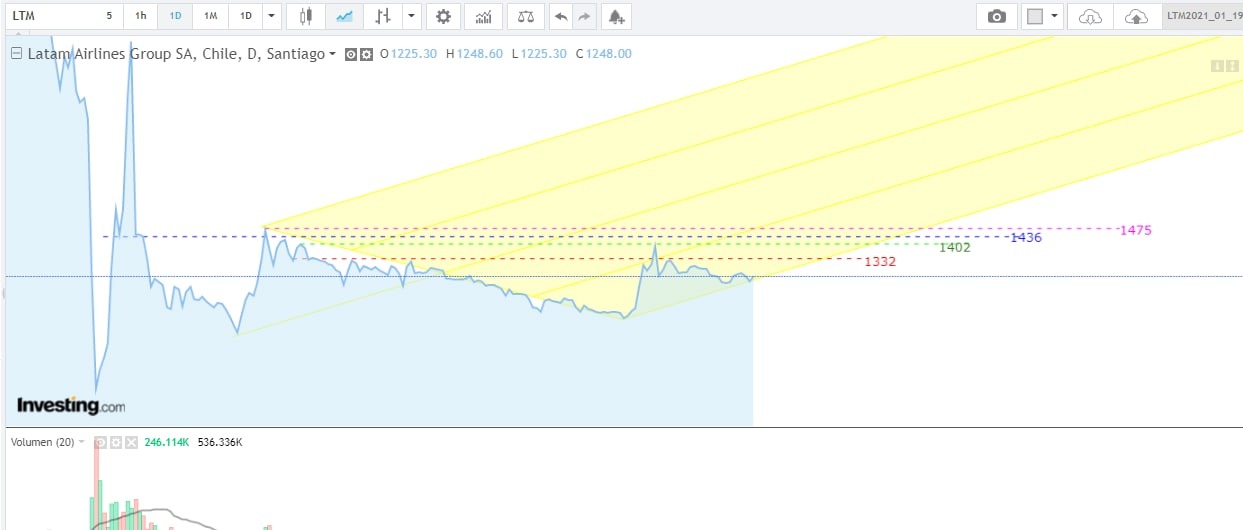
Task: Remove the Volumen indicator with X icon
Action: coord(130,441)
